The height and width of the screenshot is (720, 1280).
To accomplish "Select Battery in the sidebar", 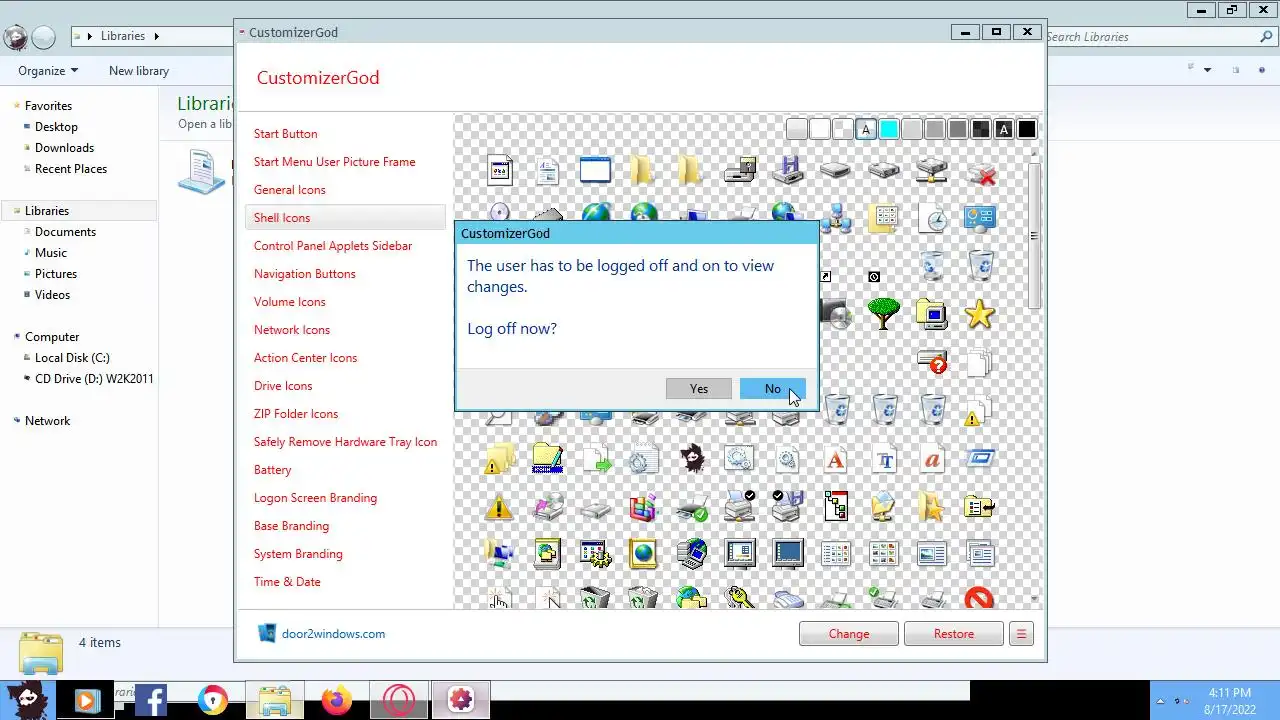I will [x=272, y=470].
